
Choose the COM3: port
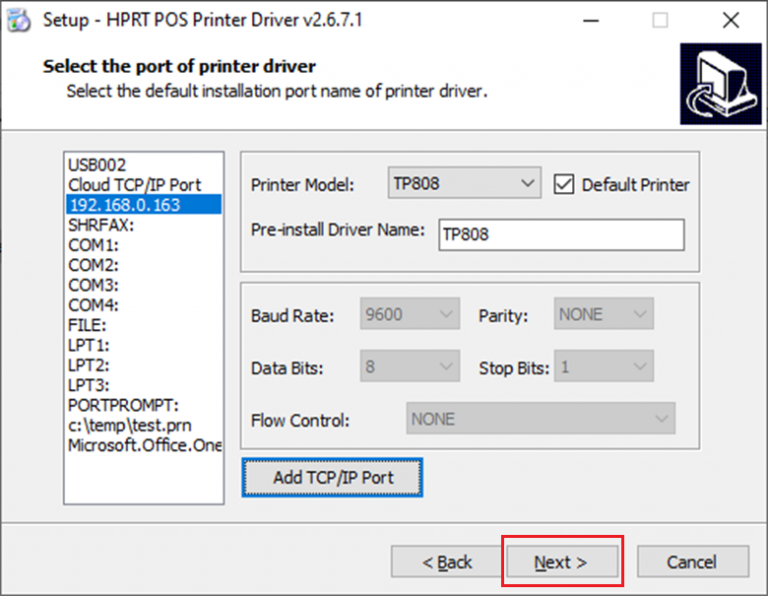(x=93, y=285)
